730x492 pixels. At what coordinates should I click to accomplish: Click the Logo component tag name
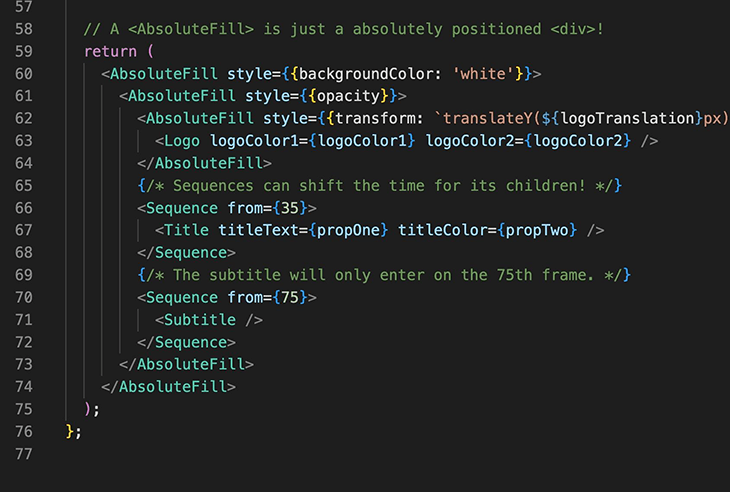(x=182, y=141)
